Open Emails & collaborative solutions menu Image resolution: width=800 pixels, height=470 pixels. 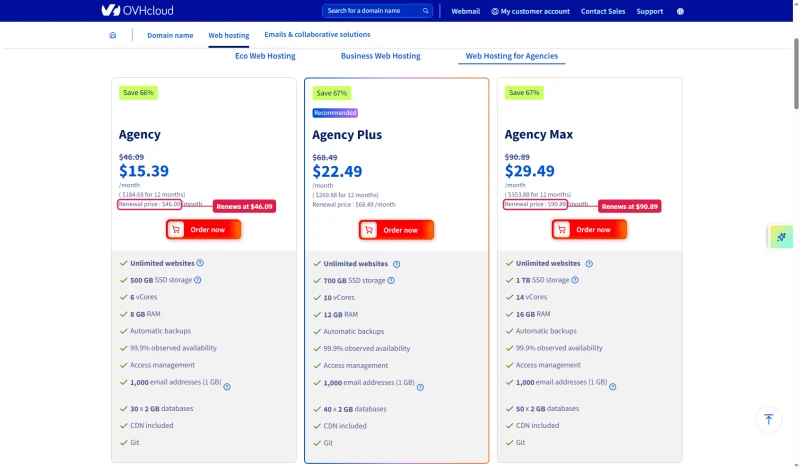[317, 34]
